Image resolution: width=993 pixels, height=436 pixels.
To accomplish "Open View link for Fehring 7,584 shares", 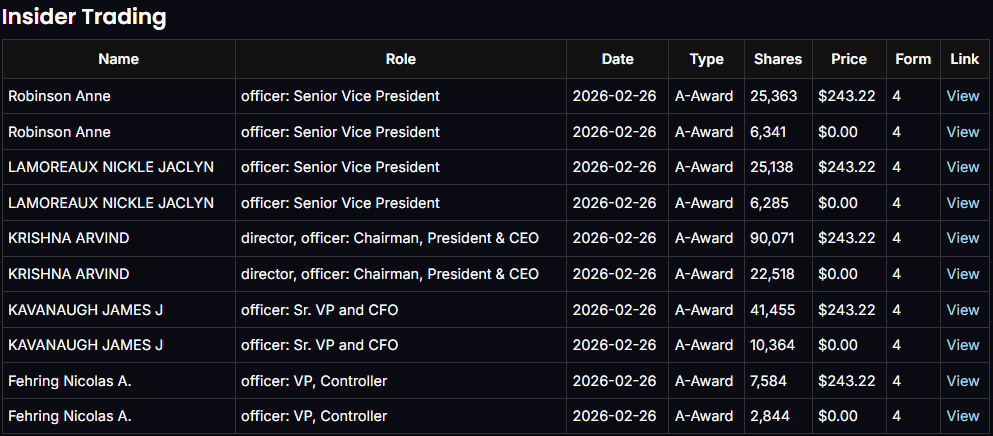I will (x=963, y=381).
